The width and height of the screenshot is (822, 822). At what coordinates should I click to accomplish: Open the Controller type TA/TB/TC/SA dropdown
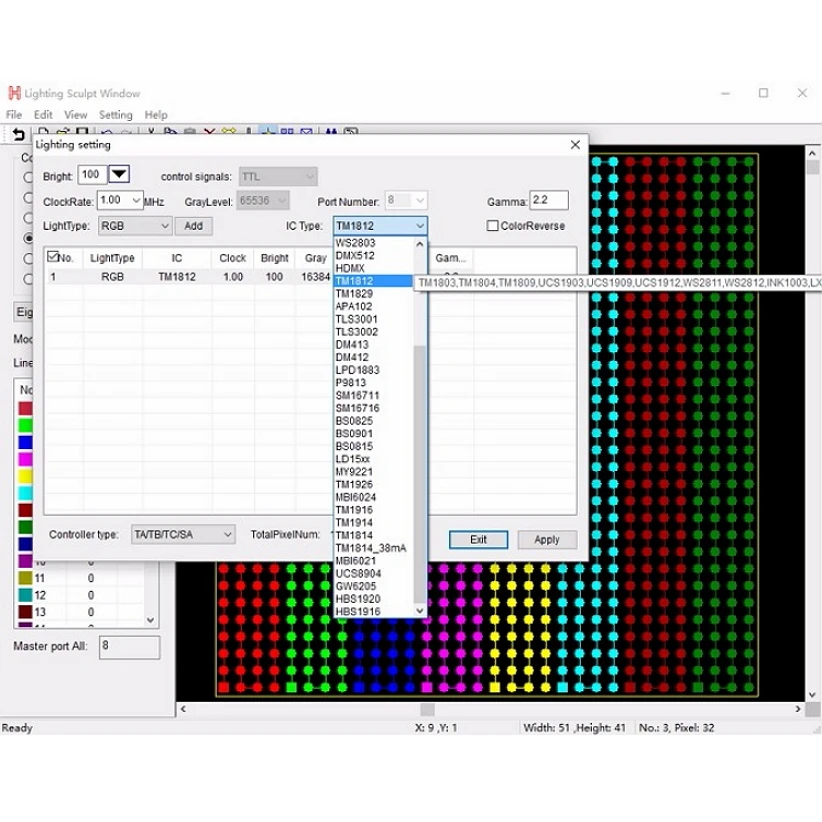tap(182, 534)
